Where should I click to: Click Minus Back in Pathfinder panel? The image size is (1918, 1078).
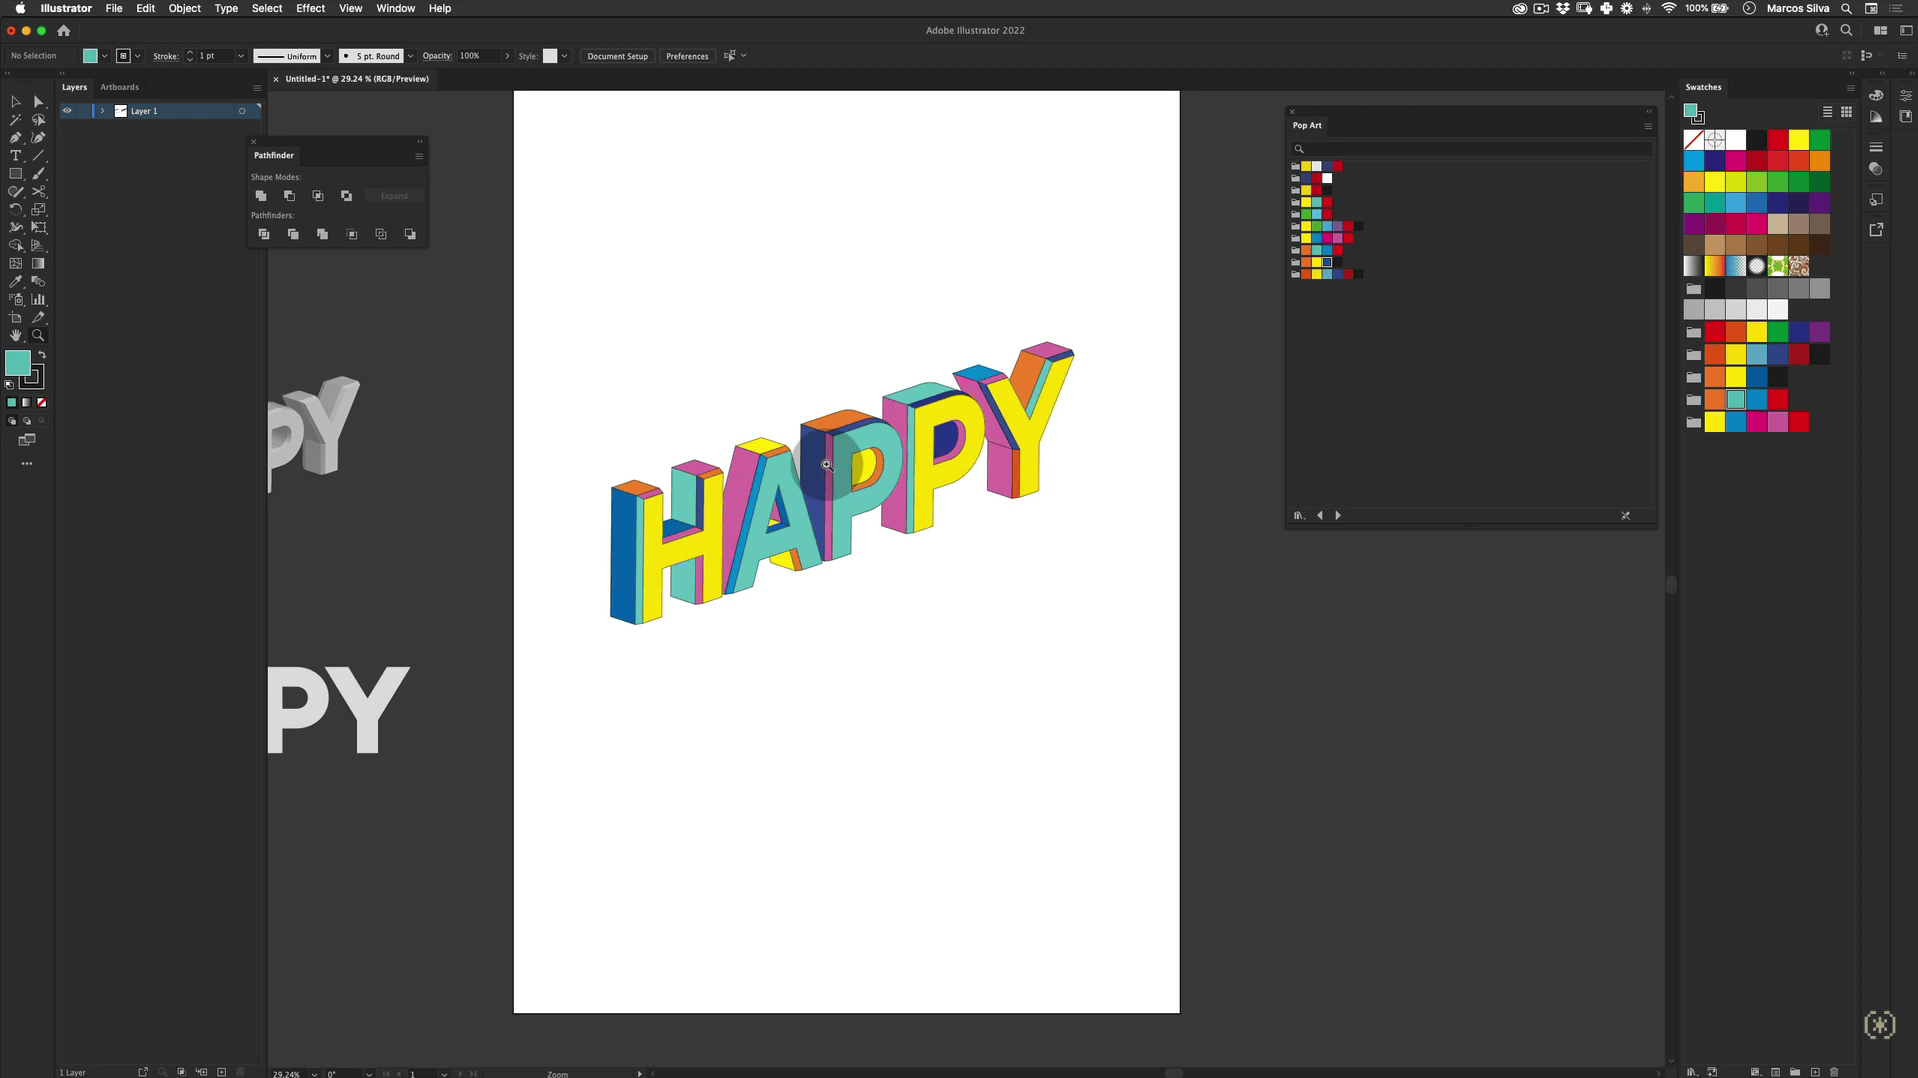[x=410, y=234]
